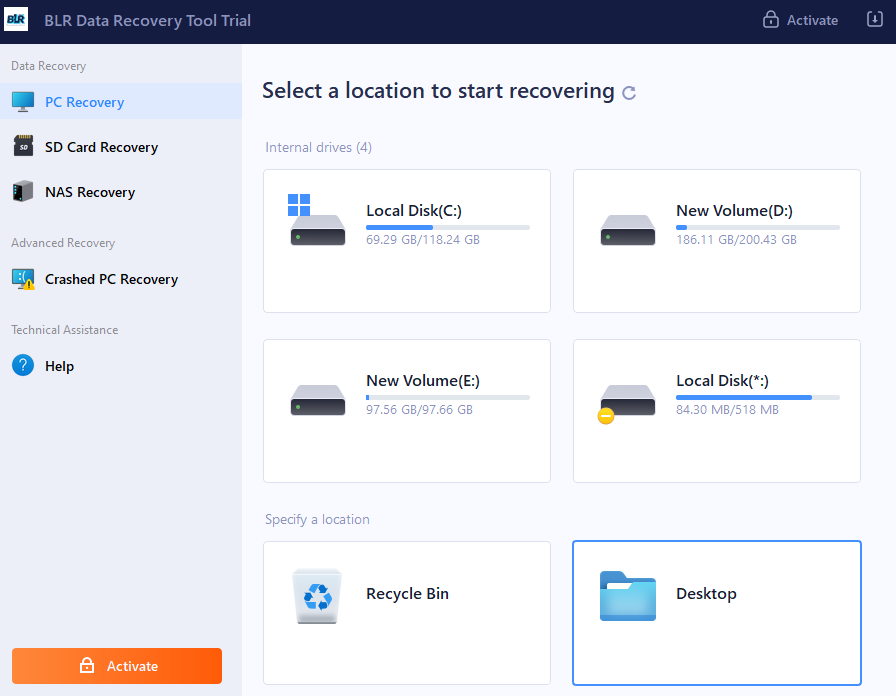Click the Local Disk(*:) usage bar

coord(758,397)
